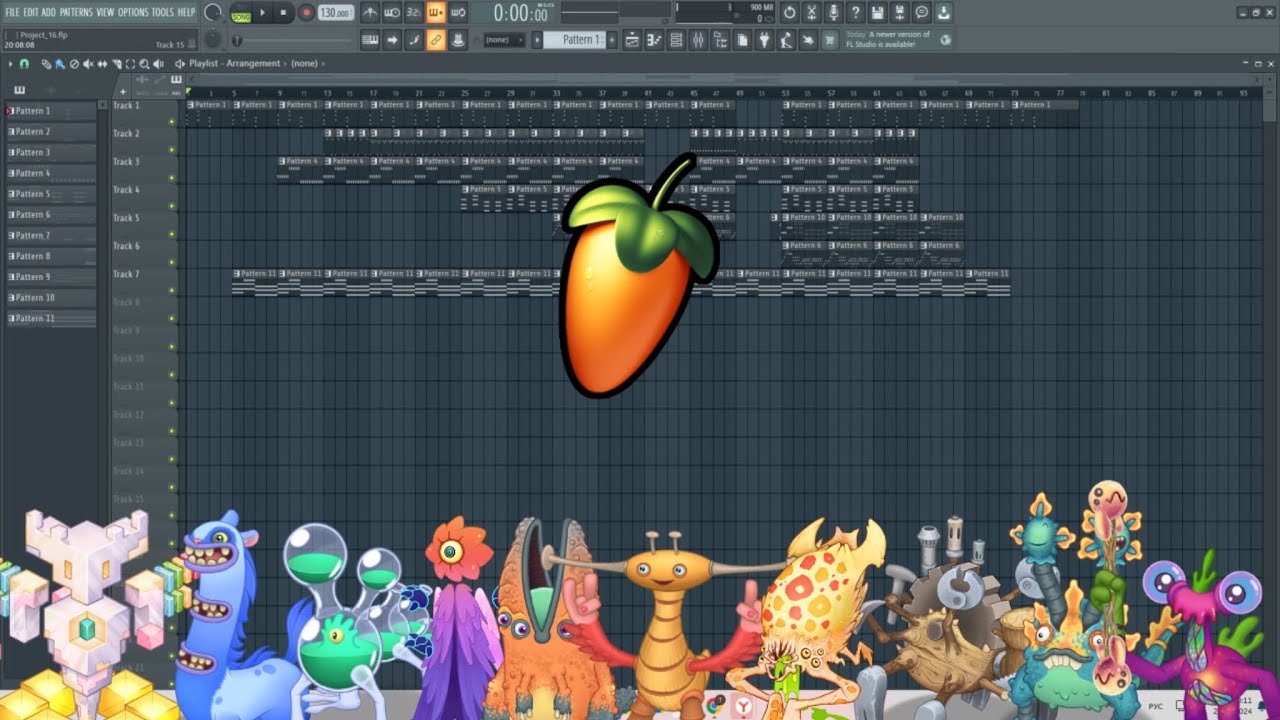
Task: Click the 0:00:00 time display
Action: [x=521, y=13]
